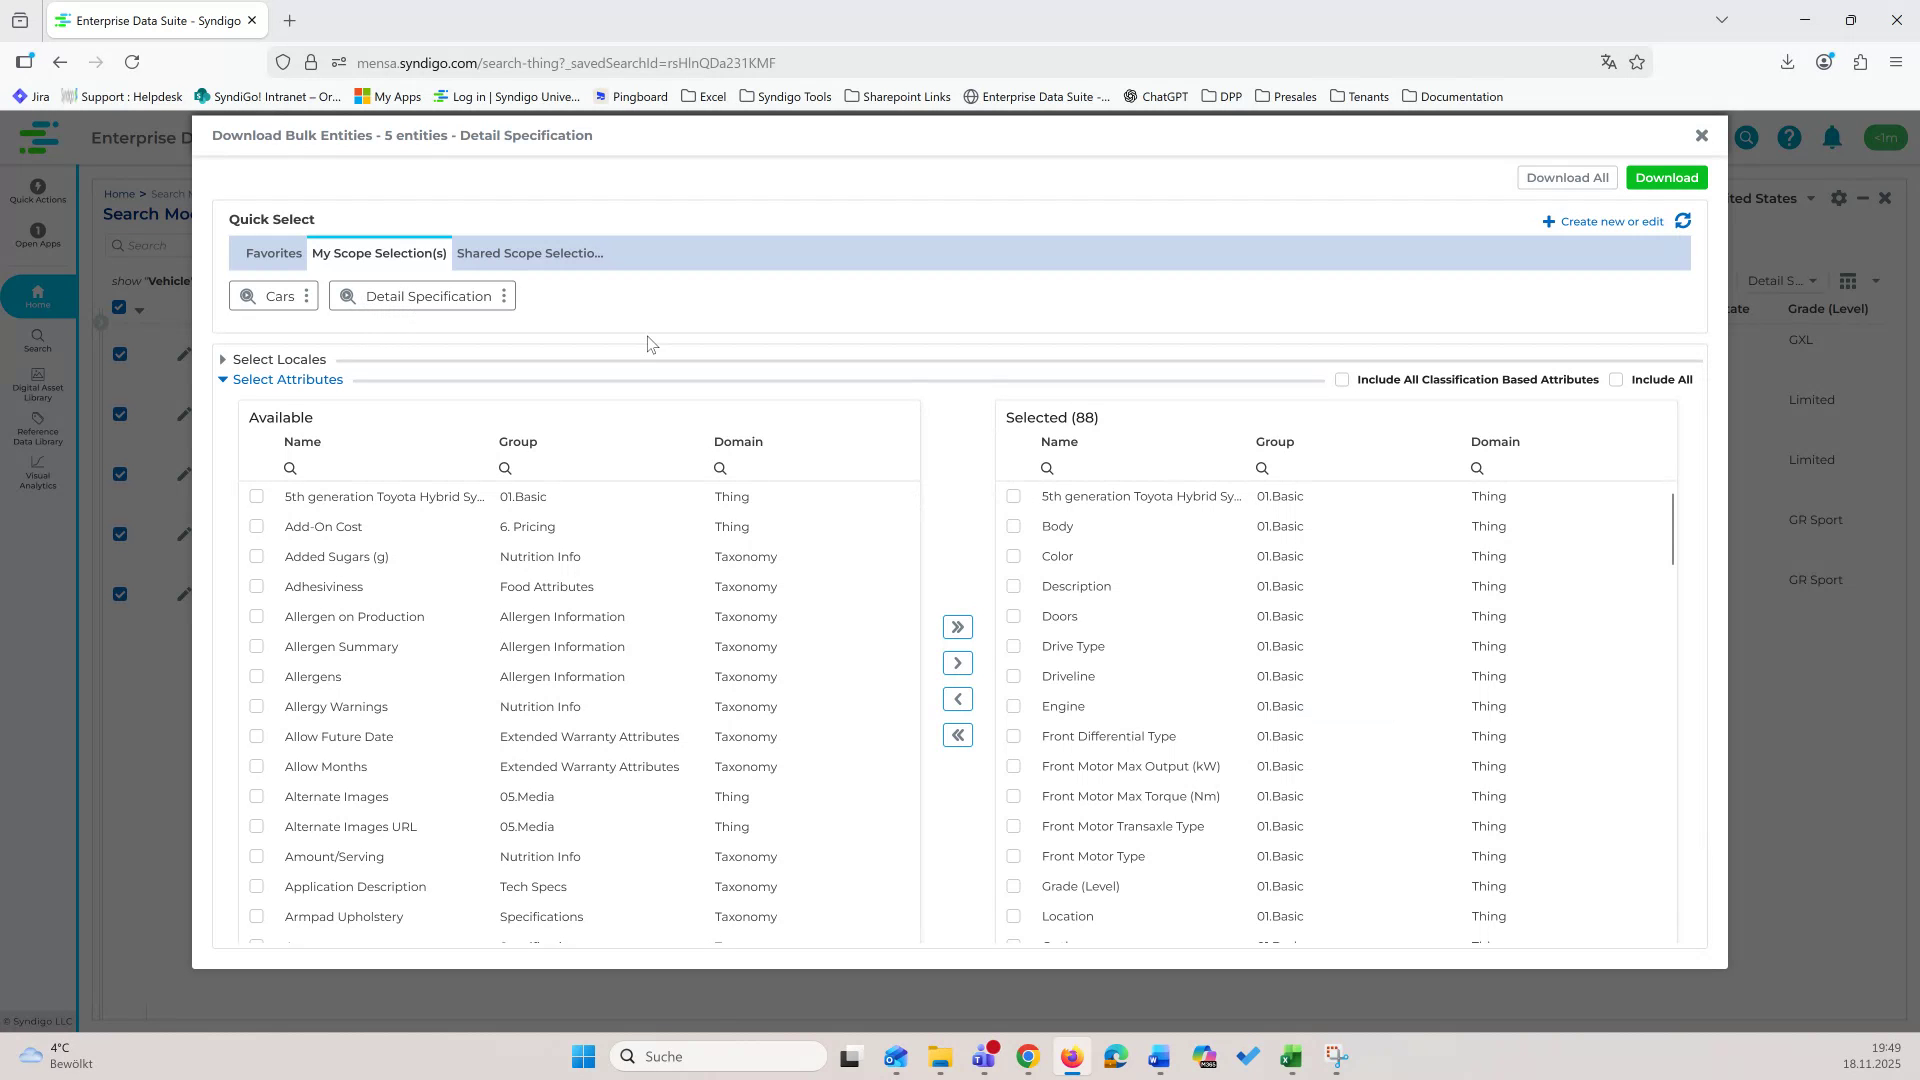Open the kebab menu on the Cars chip
This screenshot has width=1920, height=1080.
[307, 295]
